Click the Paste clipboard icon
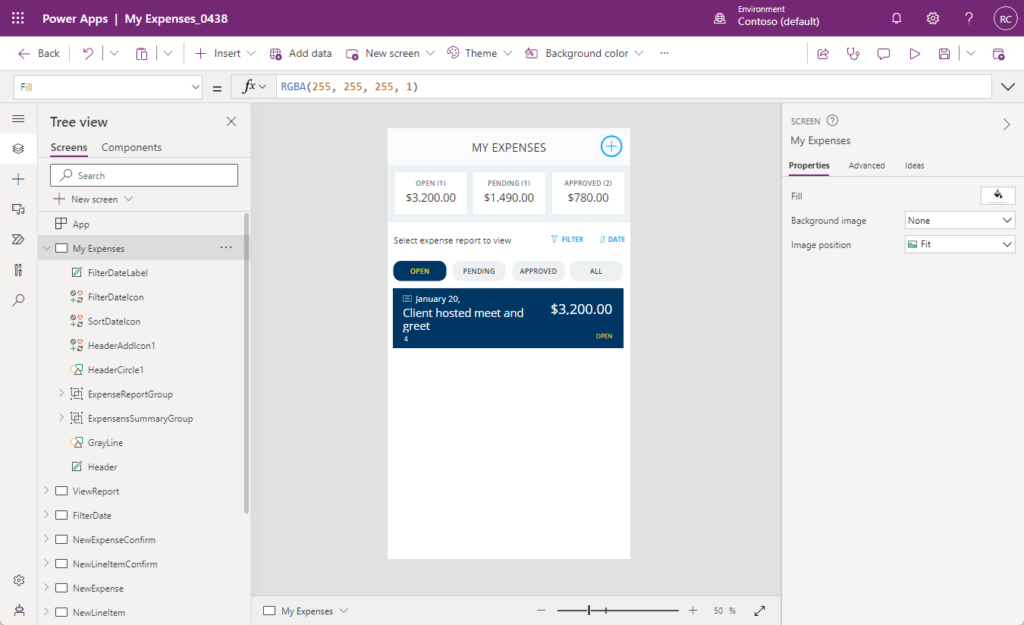The height and width of the screenshot is (625, 1024). (141, 54)
